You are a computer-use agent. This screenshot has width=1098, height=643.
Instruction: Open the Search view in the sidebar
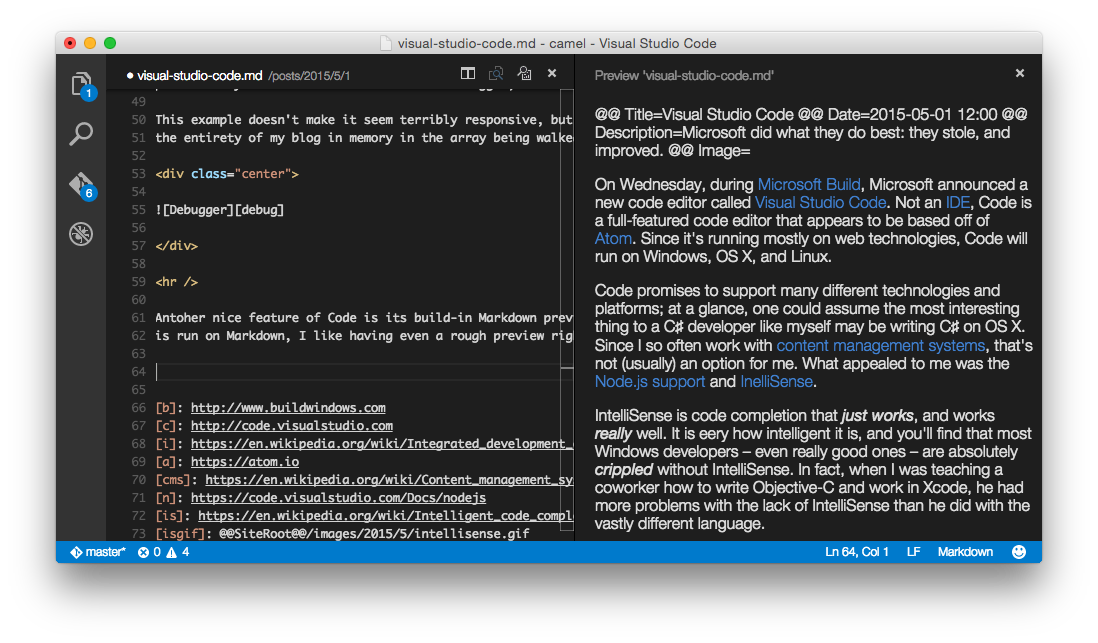pos(81,134)
